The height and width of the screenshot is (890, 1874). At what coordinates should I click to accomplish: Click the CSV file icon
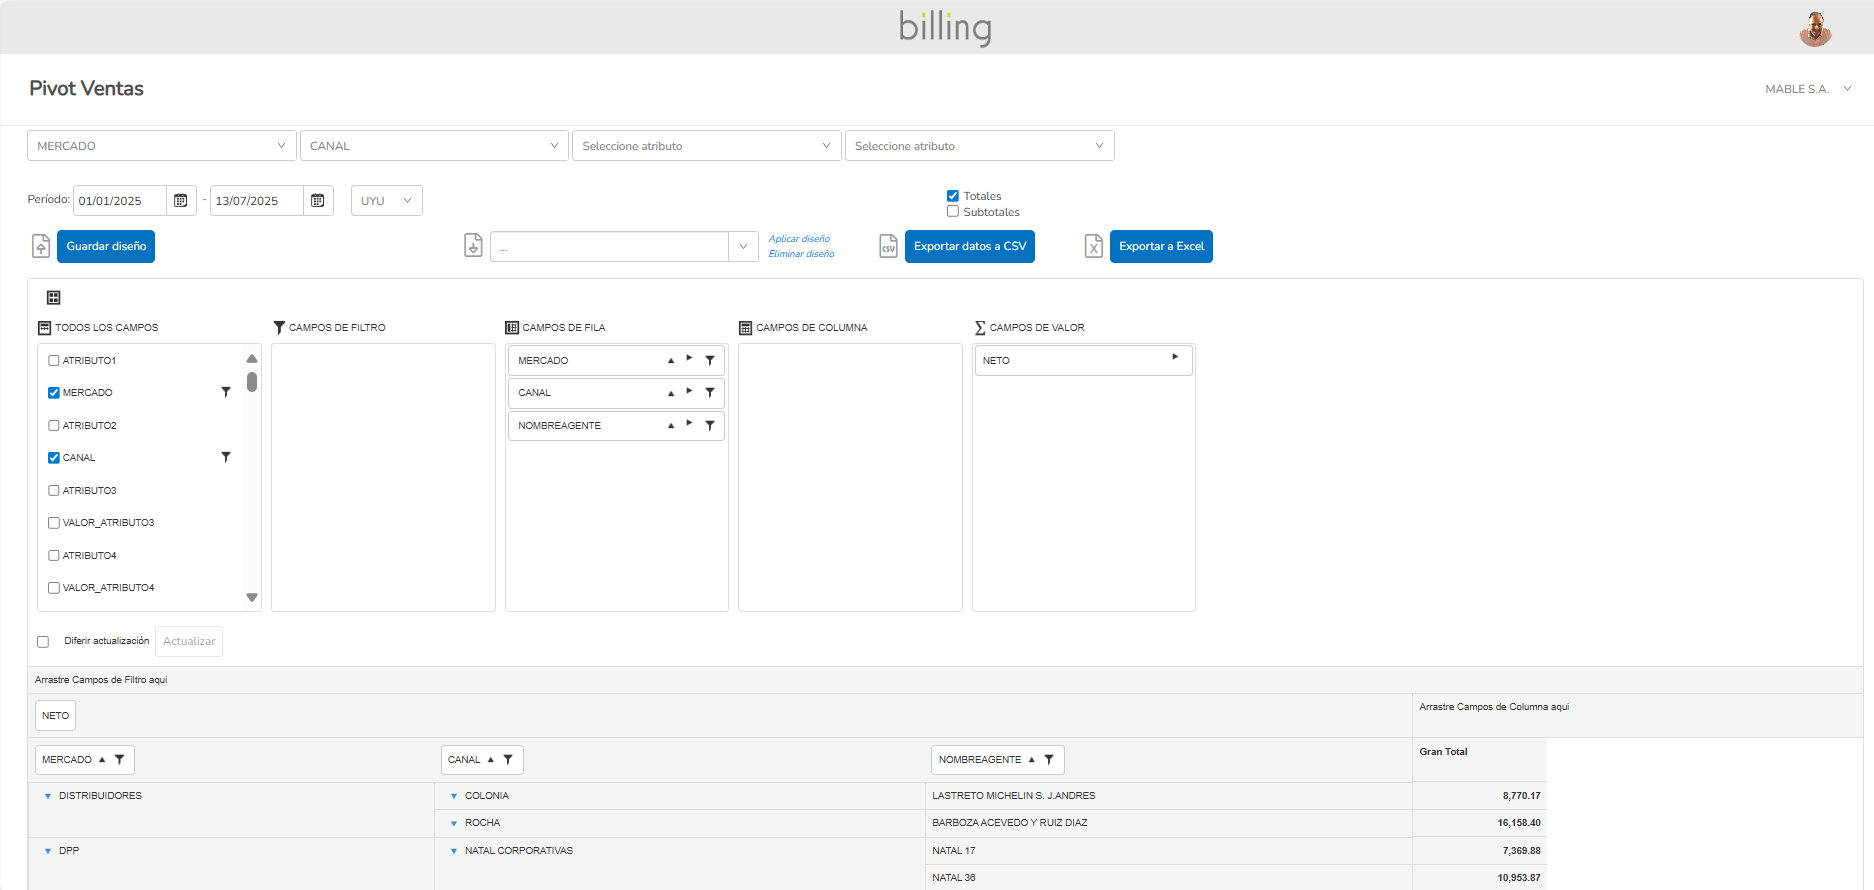(888, 246)
